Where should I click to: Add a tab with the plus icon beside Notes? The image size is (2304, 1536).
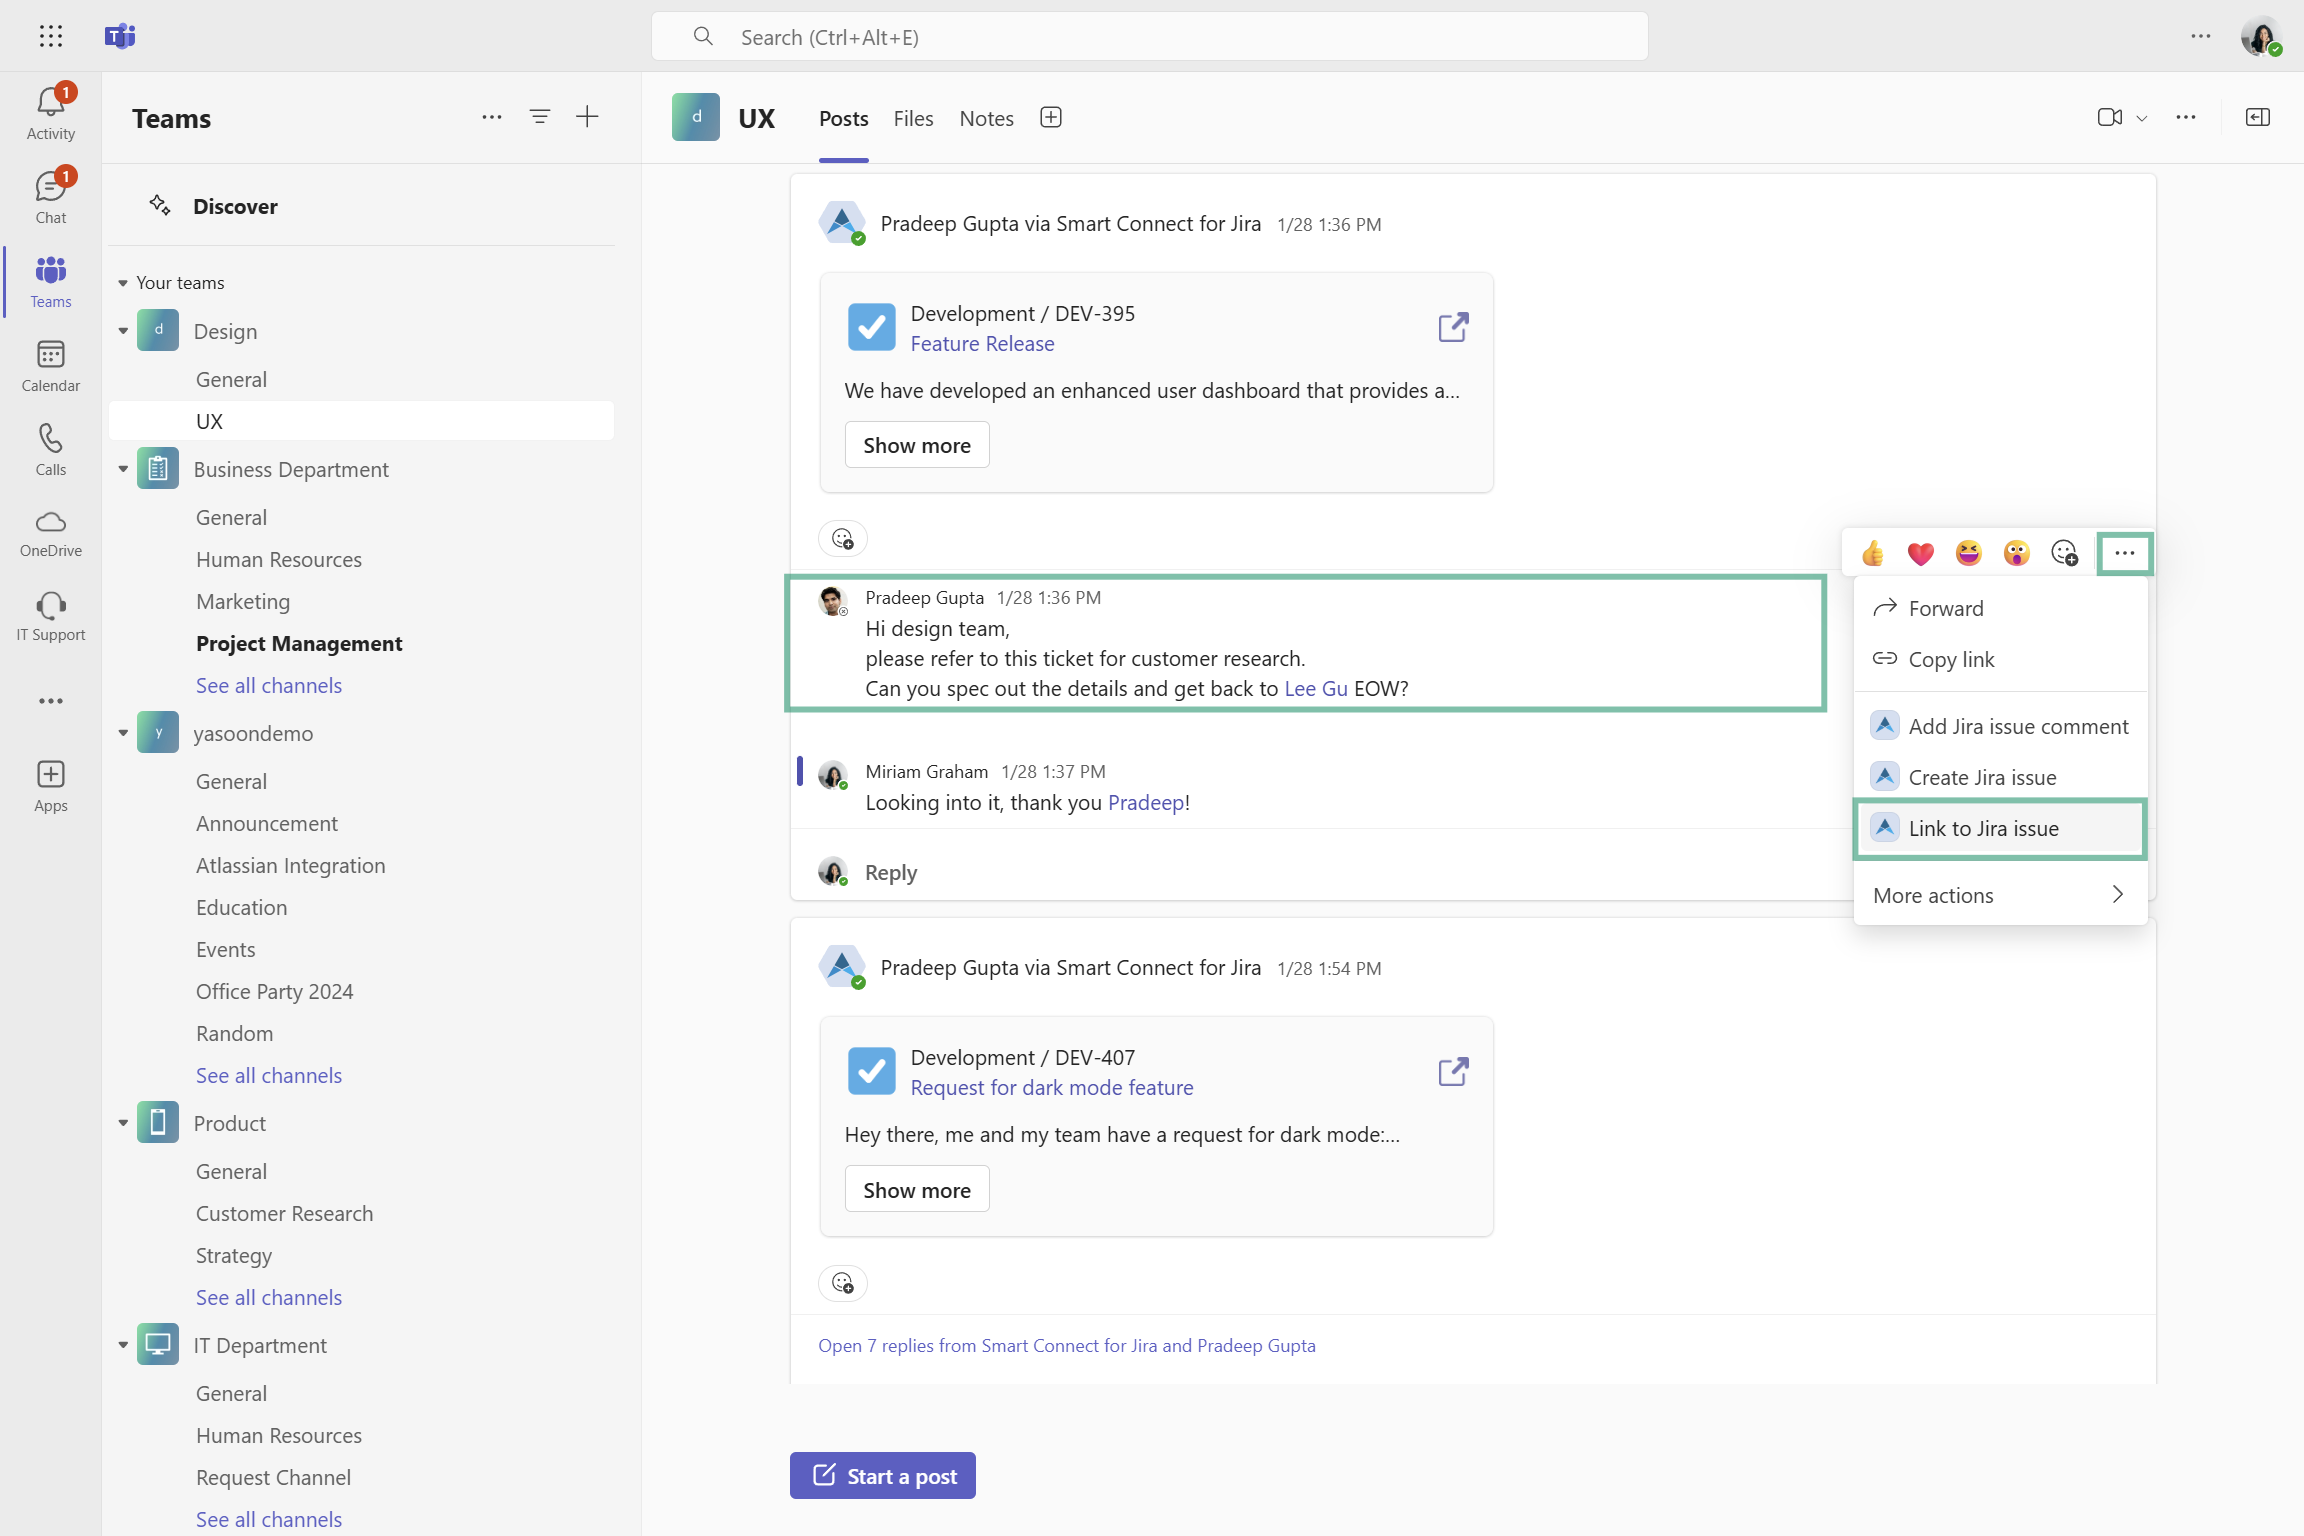click(x=1051, y=117)
